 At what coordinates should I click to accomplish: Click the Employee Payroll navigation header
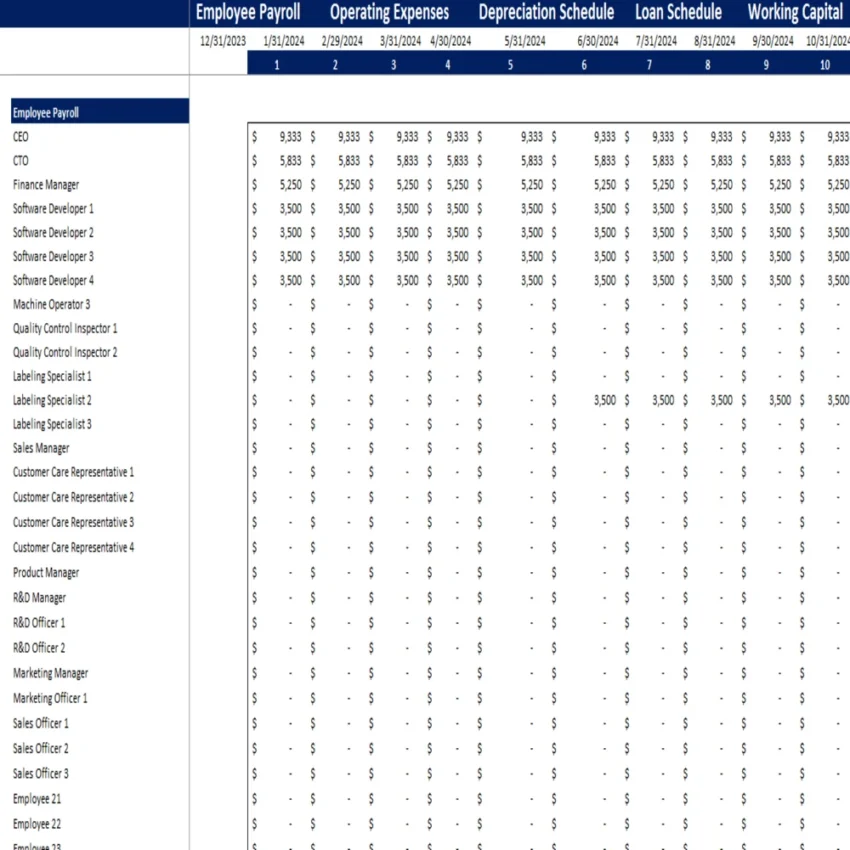[248, 12]
